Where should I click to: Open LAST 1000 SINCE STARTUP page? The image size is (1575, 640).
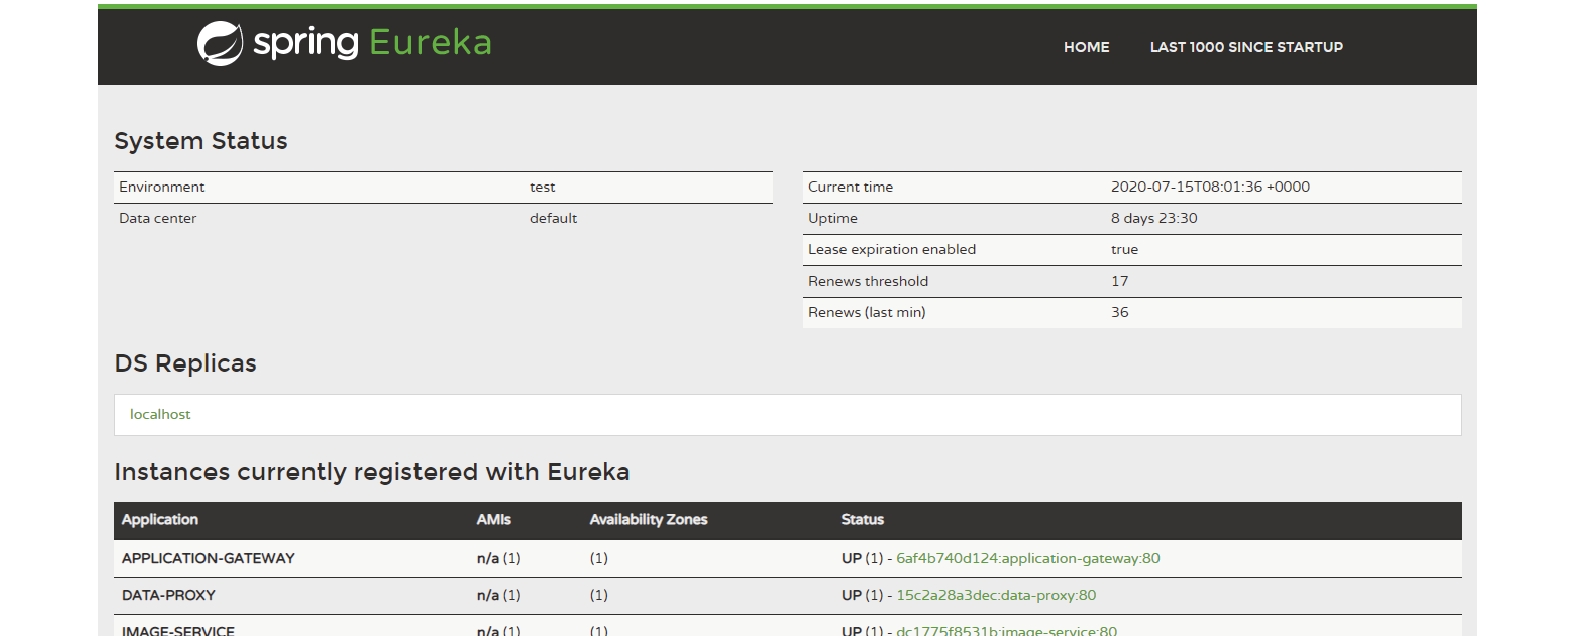(x=1246, y=47)
